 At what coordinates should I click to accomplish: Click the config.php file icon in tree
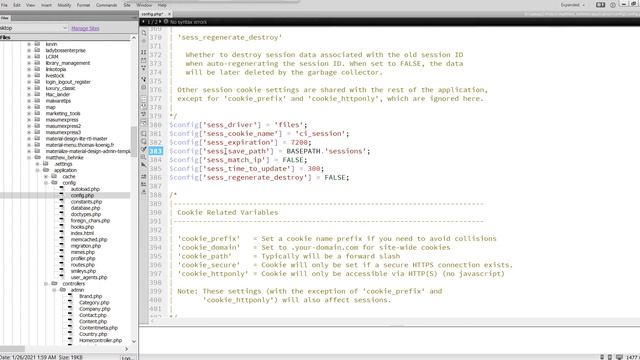pos(62,195)
